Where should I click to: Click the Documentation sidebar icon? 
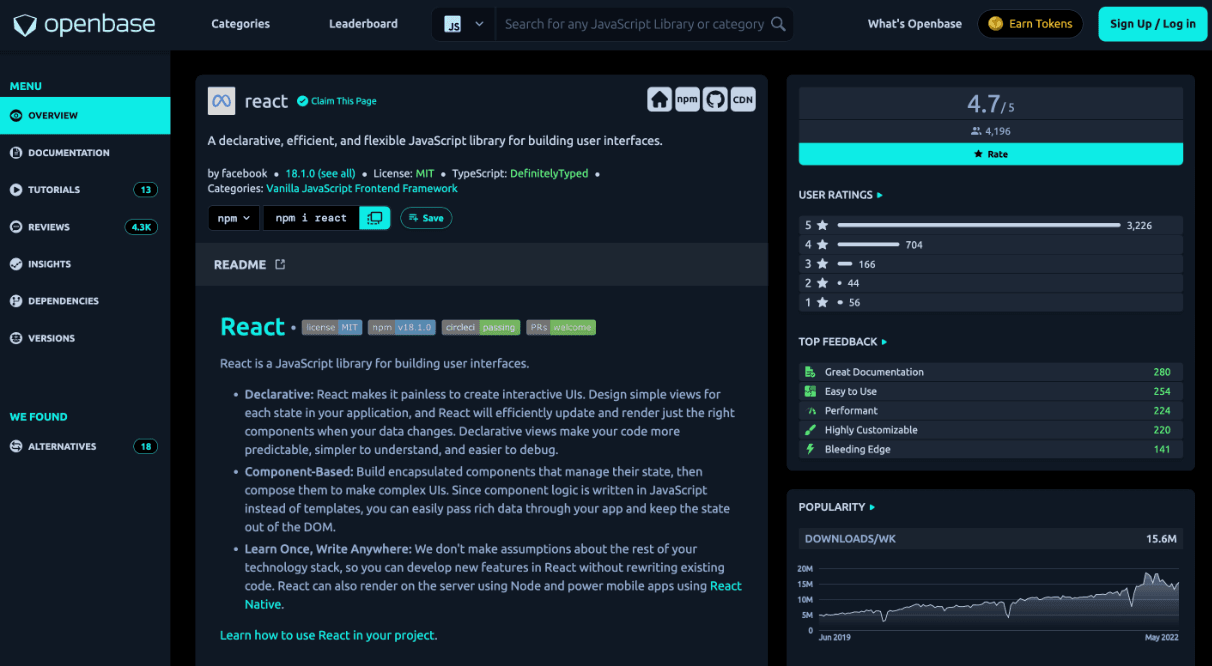pyautogui.click(x=16, y=152)
